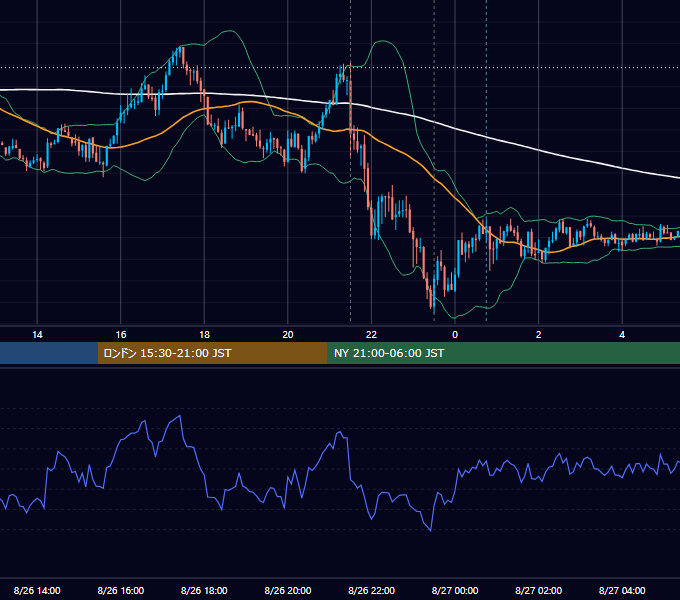Click the blue session bar before London

point(49,353)
